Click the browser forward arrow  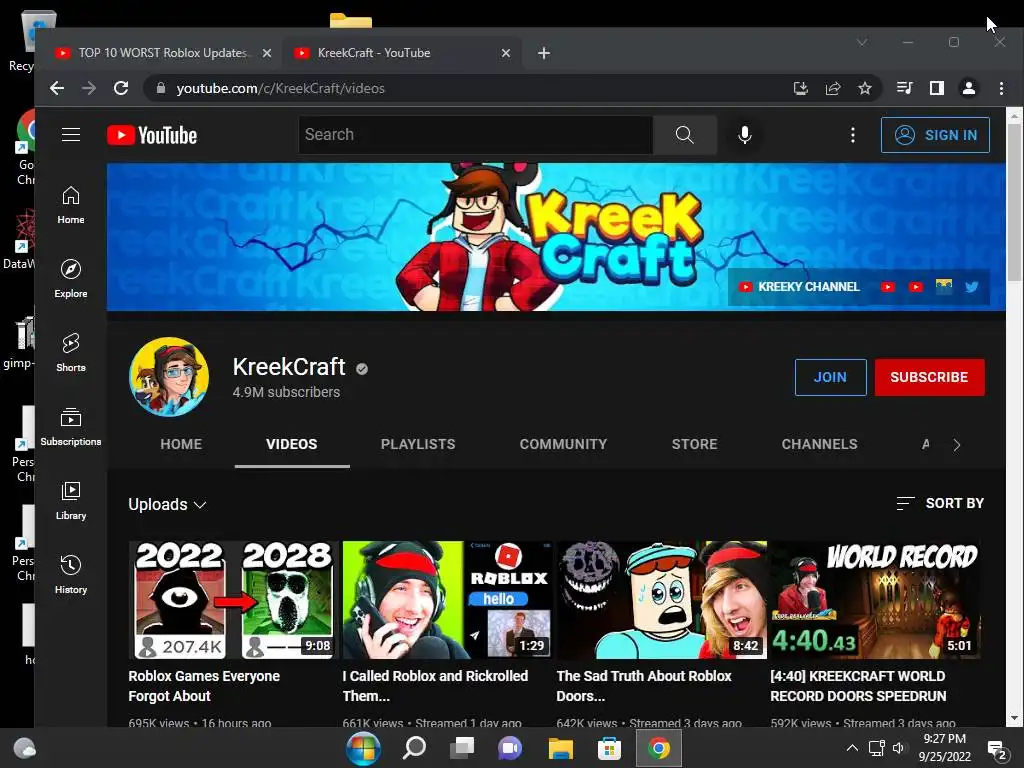click(x=89, y=88)
